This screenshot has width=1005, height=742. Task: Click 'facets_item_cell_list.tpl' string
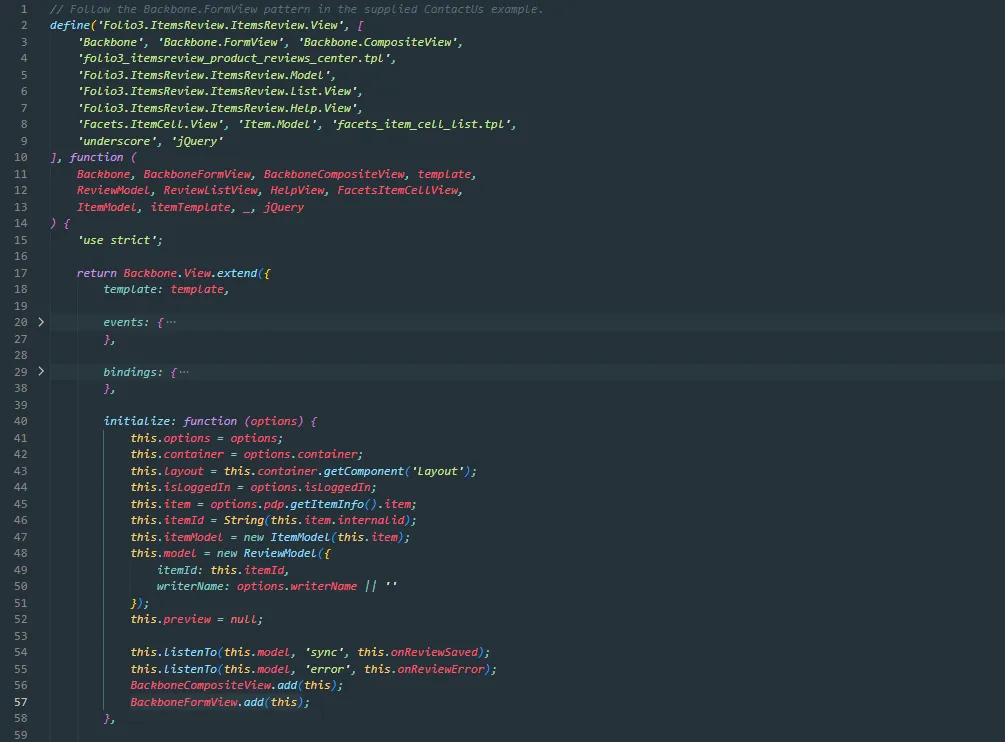click(422, 124)
